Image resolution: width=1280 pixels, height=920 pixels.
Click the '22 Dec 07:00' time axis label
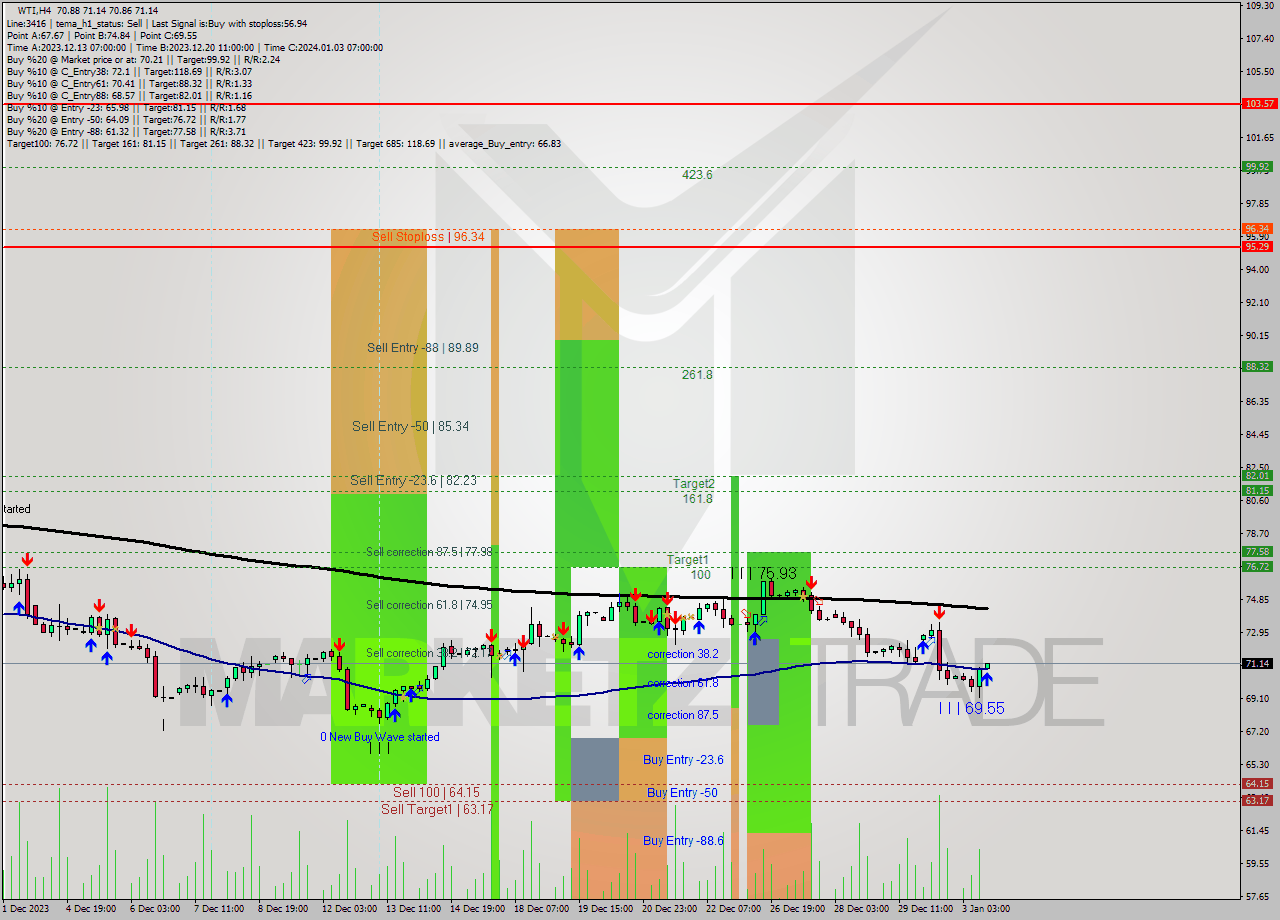pos(733,909)
